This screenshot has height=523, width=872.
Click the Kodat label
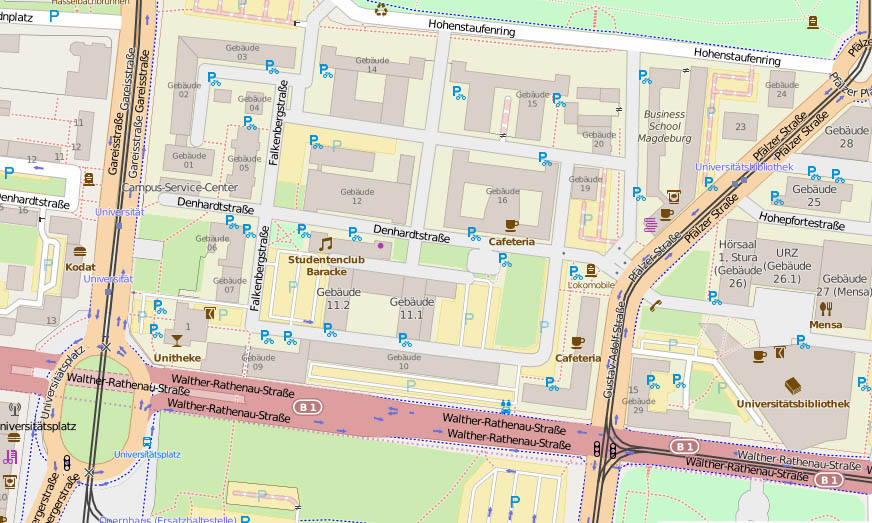coord(81,267)
